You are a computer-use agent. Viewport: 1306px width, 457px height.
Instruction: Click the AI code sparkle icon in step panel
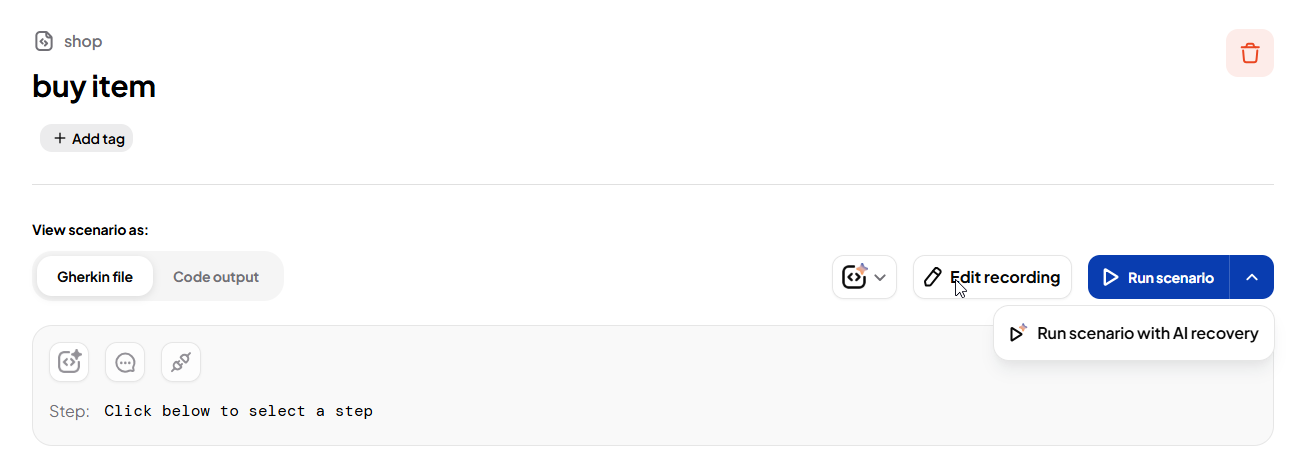coord(69,362)
